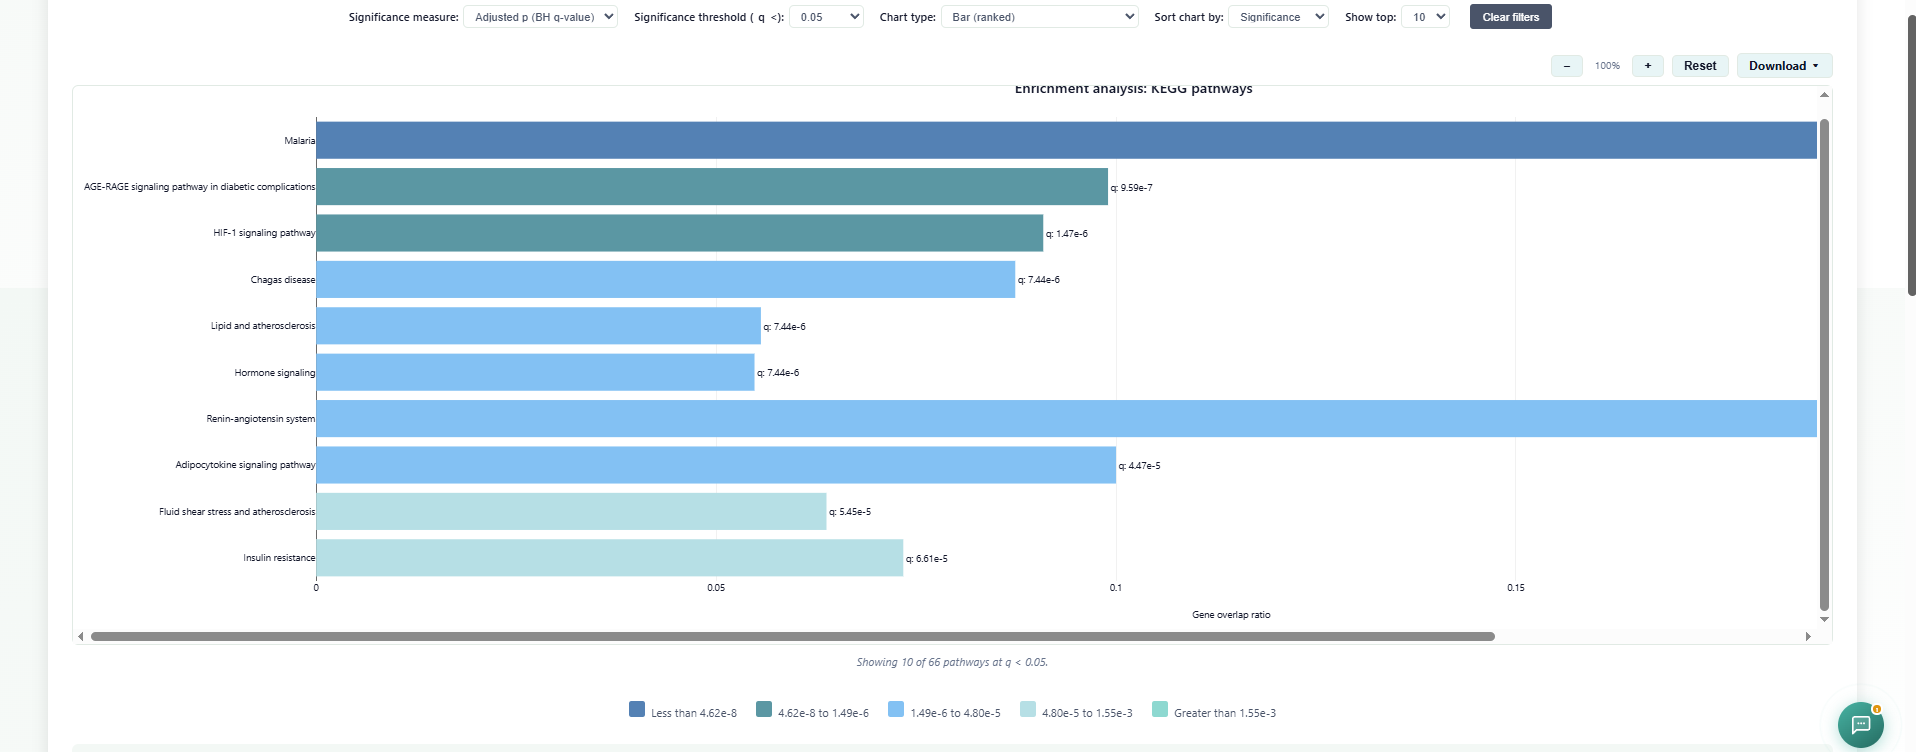
Task: Click the chart's scroll down arrow
Action: 1824,619
